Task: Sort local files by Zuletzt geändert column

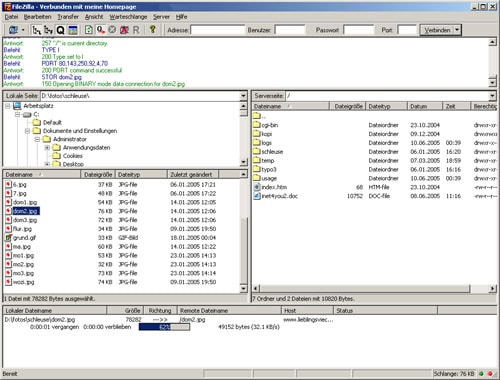Action: click(x=193, y=174)
